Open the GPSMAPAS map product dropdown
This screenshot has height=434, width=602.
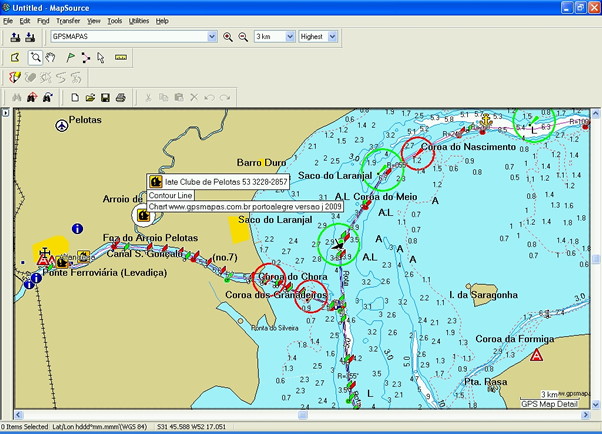click(x=211, y=37)
